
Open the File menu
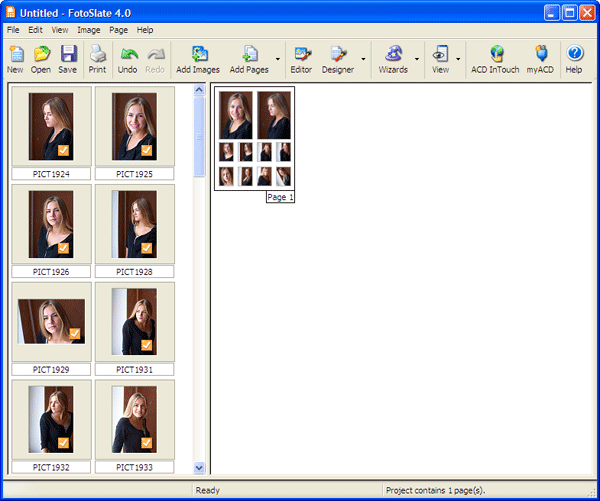(13, 30)
